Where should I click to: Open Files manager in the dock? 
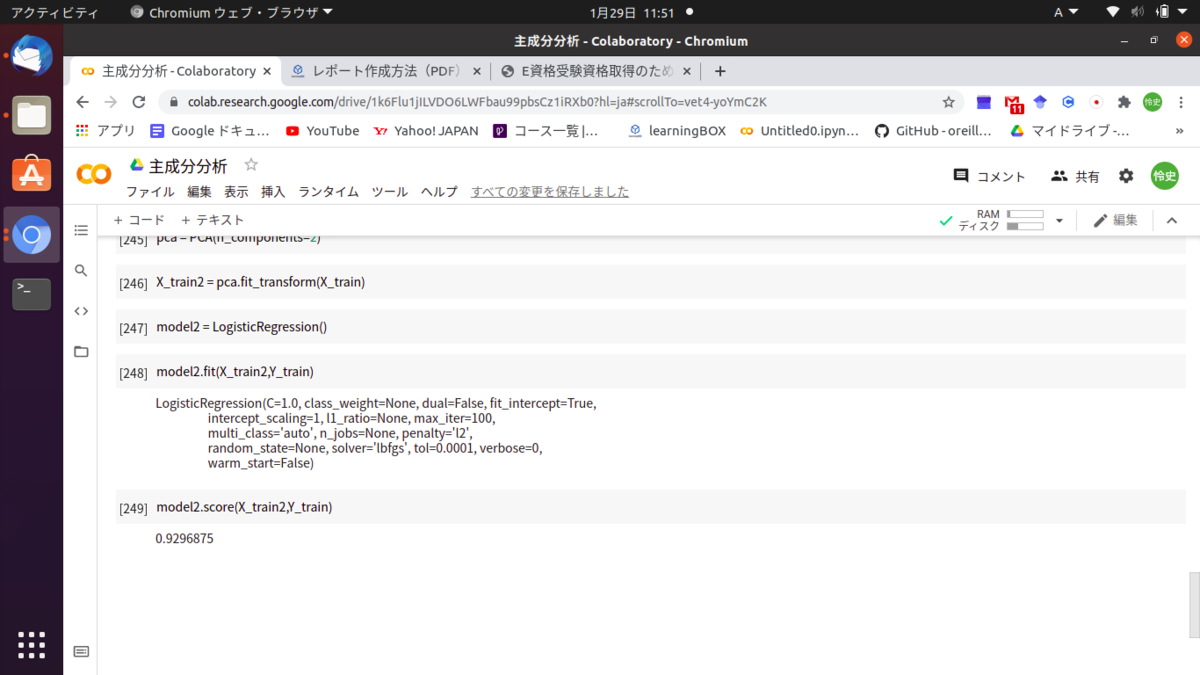point(31,116)
